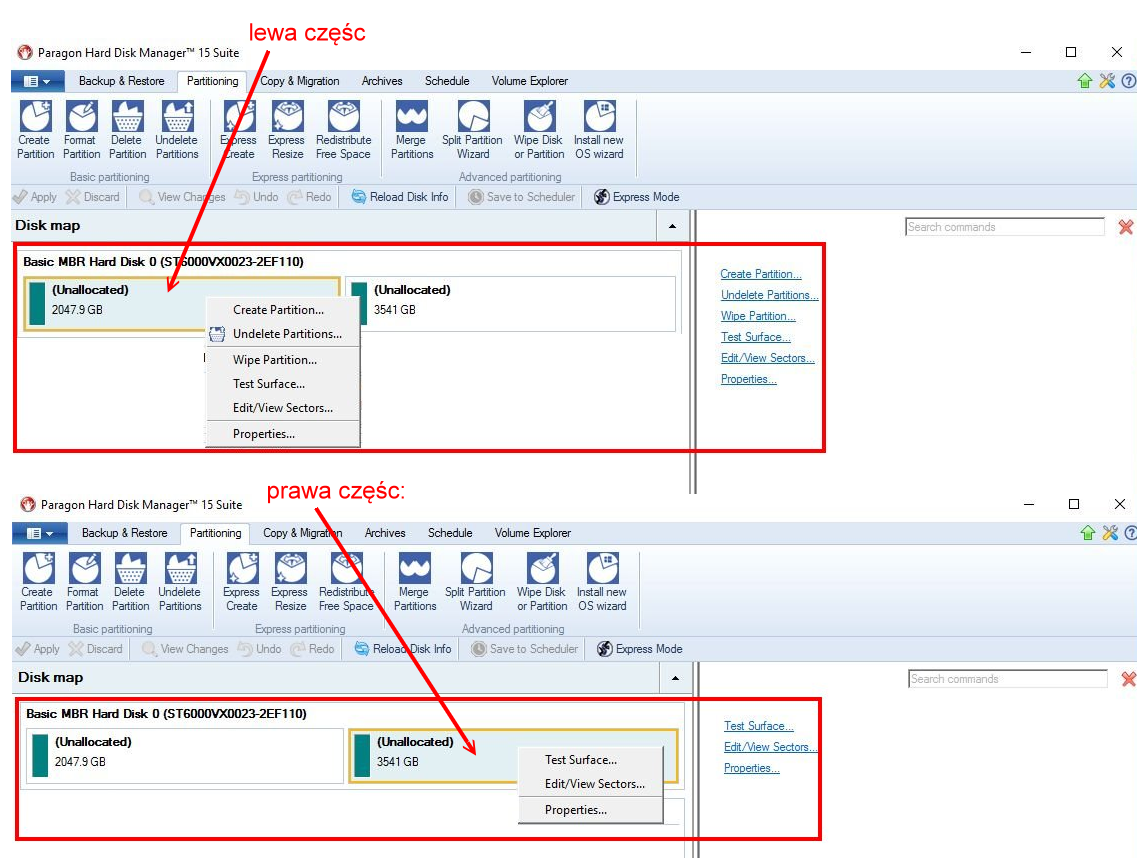The image size is (1137, 858).
Task: Select 3541 GB unallocated block in upper window
Action: click(510, 303)
